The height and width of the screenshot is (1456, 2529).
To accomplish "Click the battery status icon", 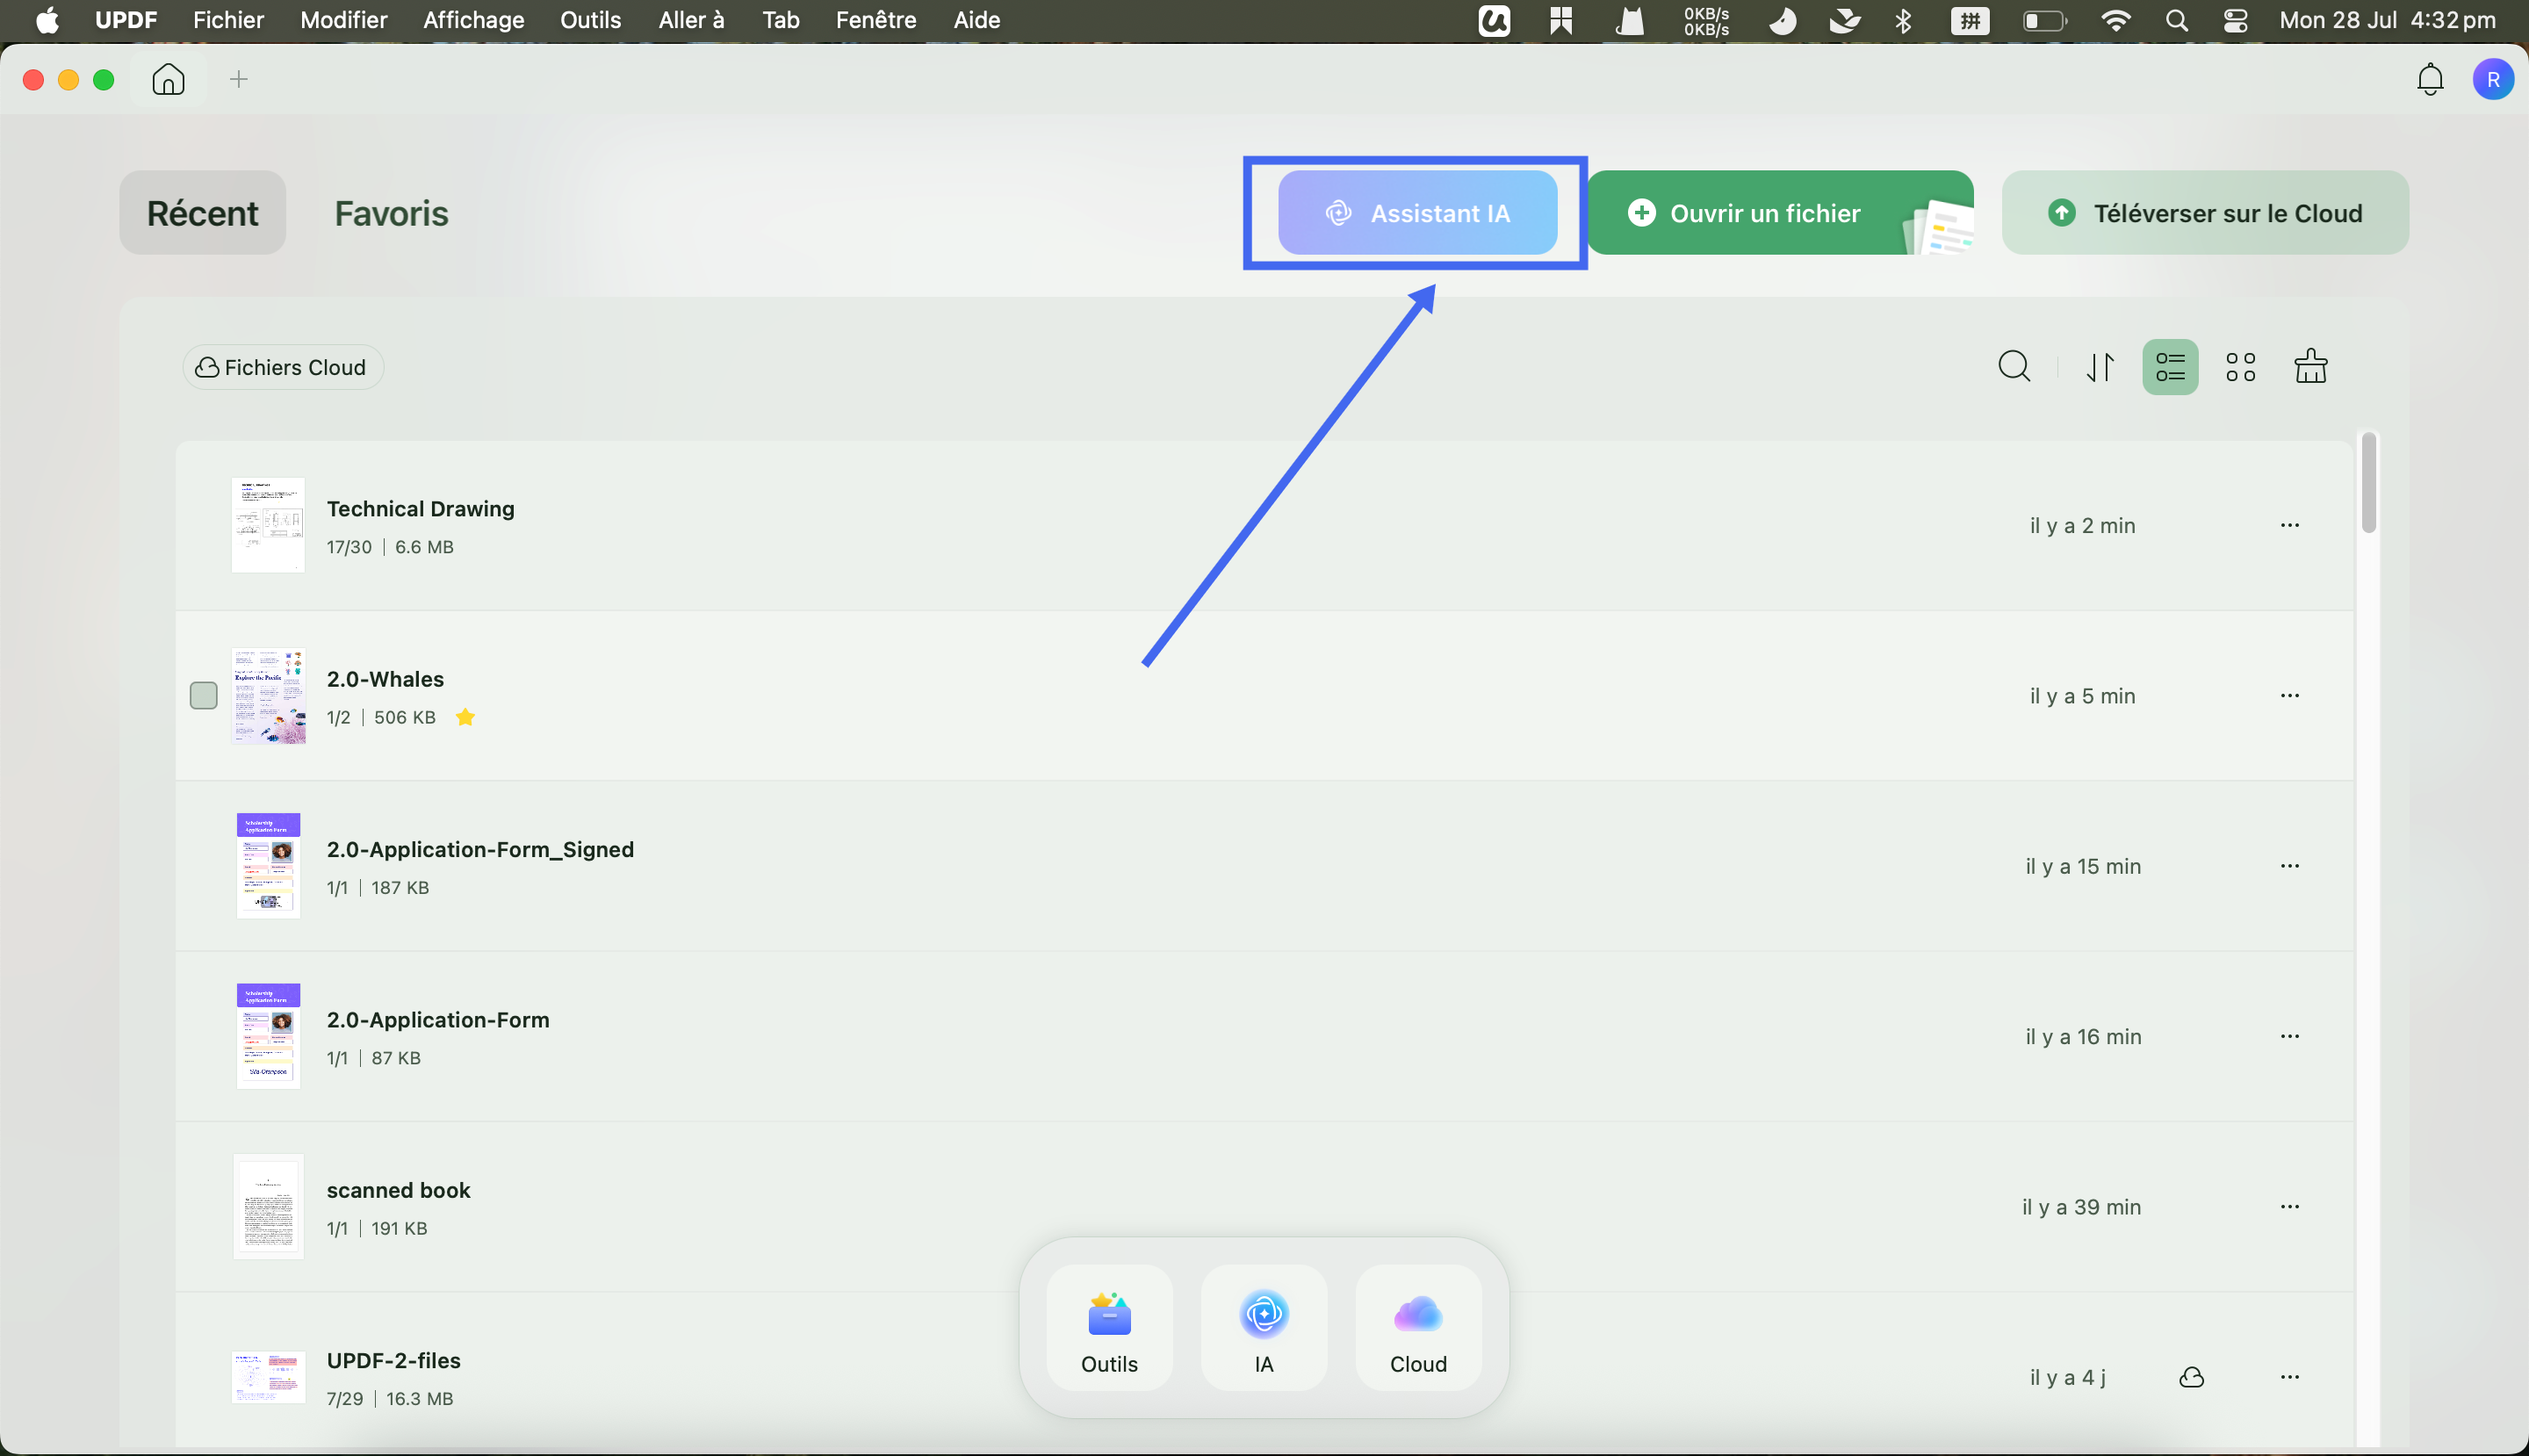I will (x=2044, y=20).
